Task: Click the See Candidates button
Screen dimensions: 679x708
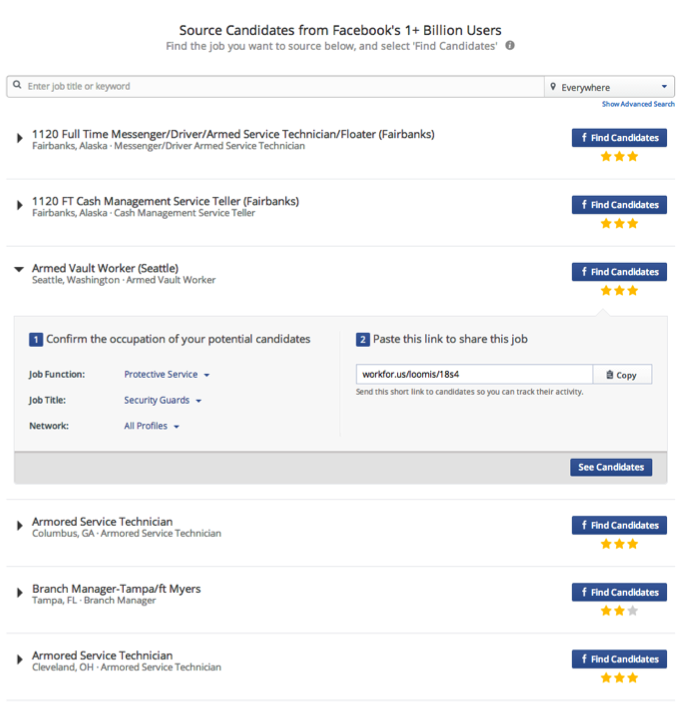Action: 611,467
